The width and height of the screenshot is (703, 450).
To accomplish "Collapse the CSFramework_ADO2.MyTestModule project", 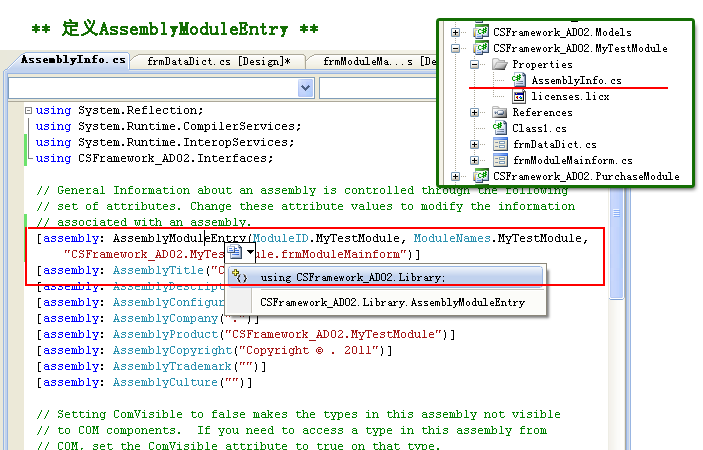I will 456,48.
